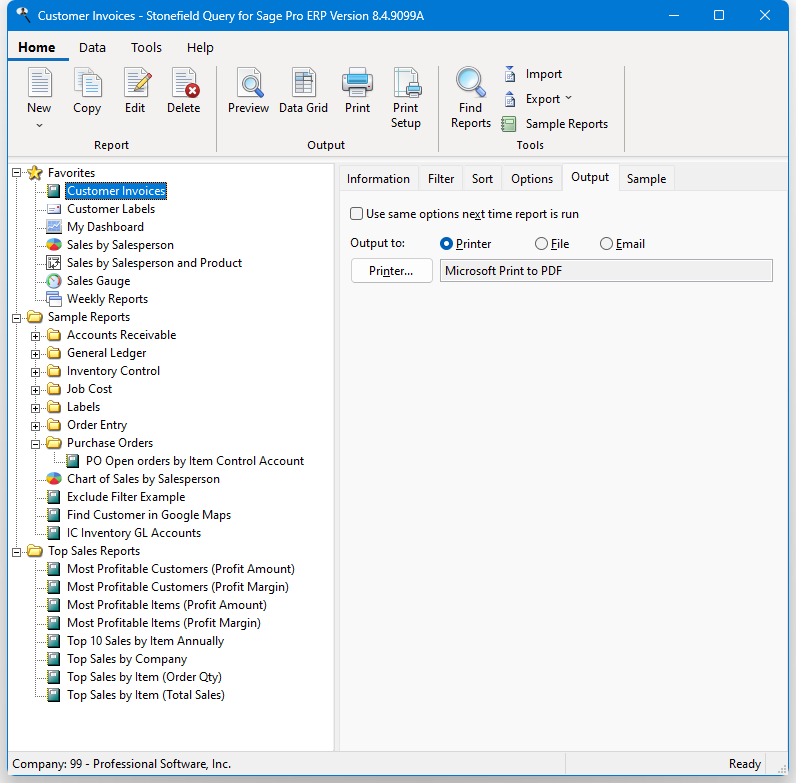Select the Exclude Filter Example report
This screenshot has height=783, width=796.
coord(126,497)
